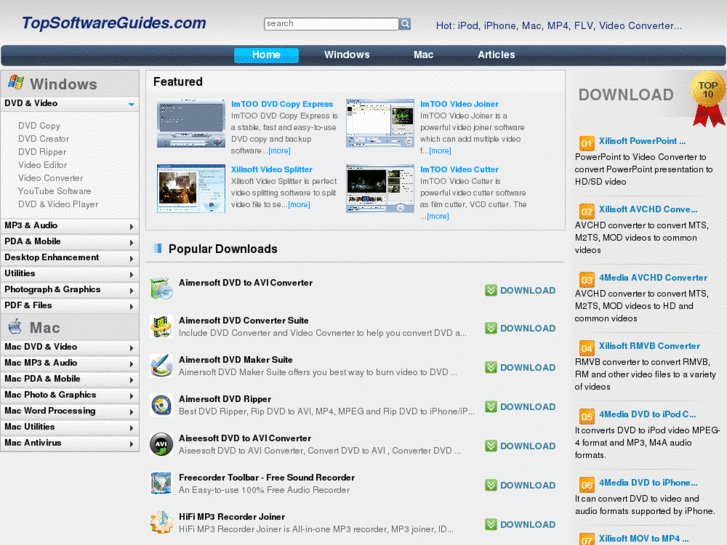Click Aimersoft DVD Converter Suite icon
Screen dimensions: 727x545
161,327
